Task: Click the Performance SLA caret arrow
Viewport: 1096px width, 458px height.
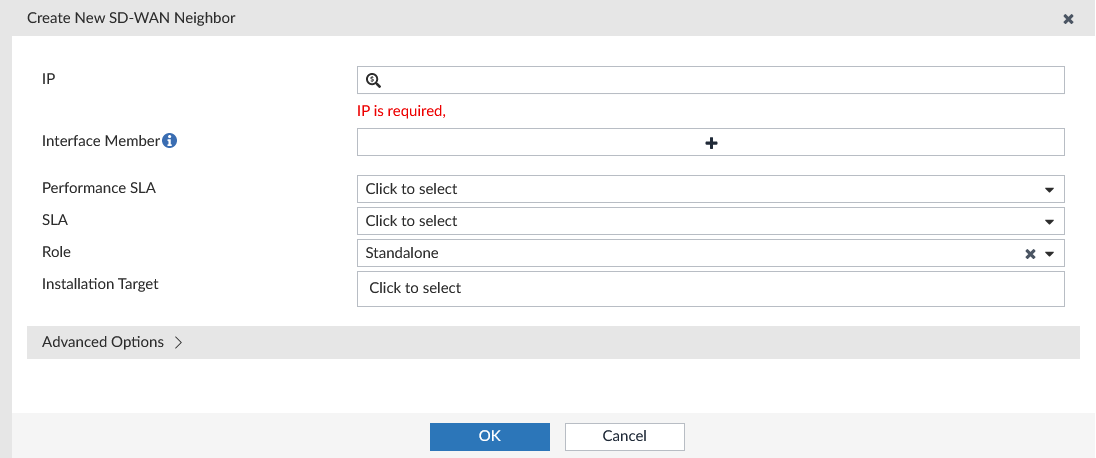Action: click(1049, 189)
